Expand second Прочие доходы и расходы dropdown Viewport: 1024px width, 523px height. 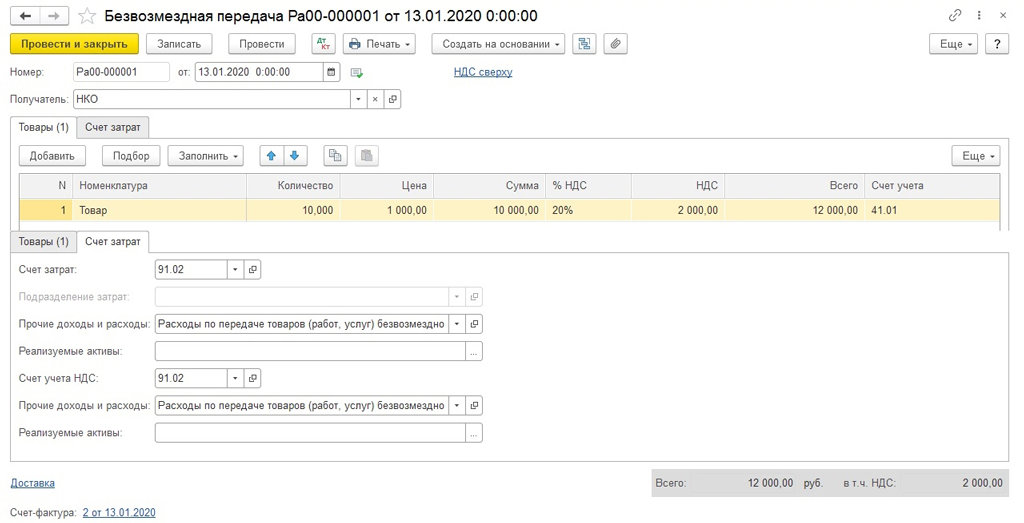click(x=457, y=405)
